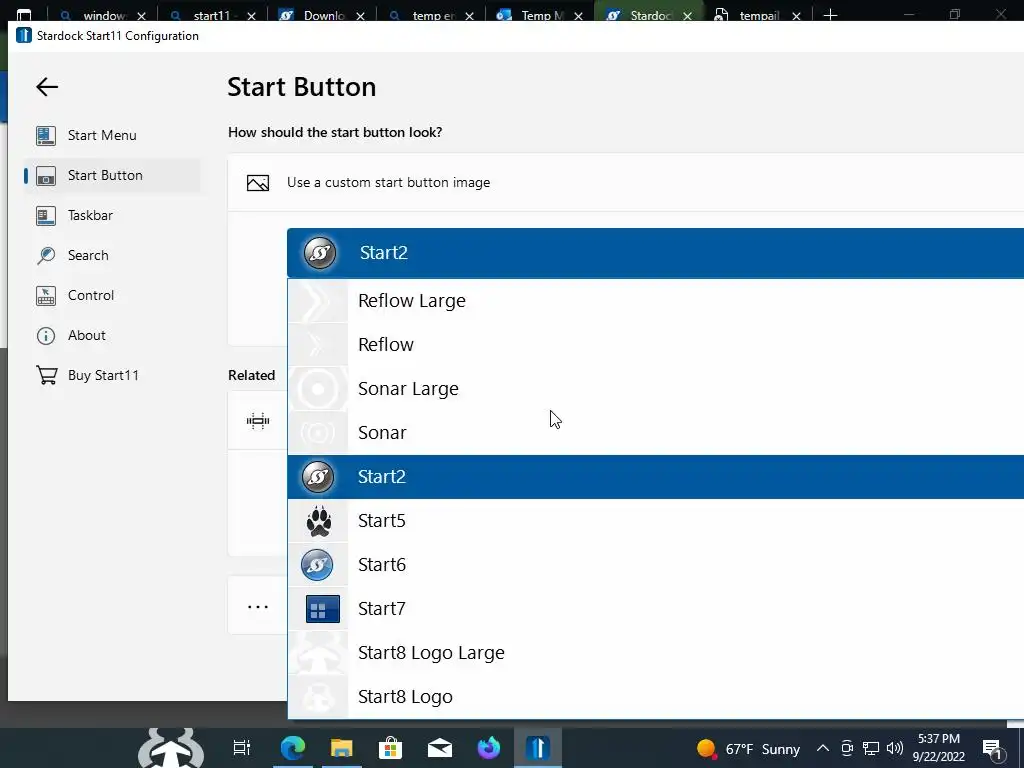Switch to the tempail browser tab

(758, 15)
